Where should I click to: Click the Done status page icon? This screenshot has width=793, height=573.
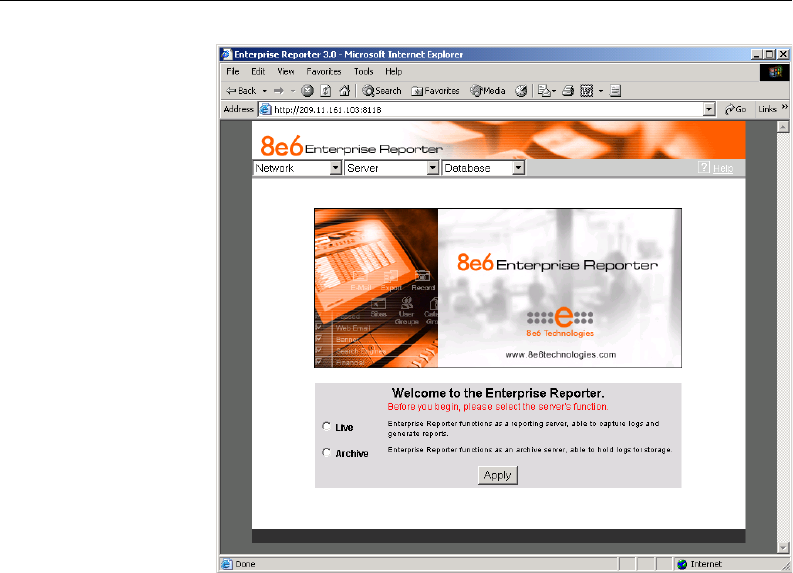[227, 564]
